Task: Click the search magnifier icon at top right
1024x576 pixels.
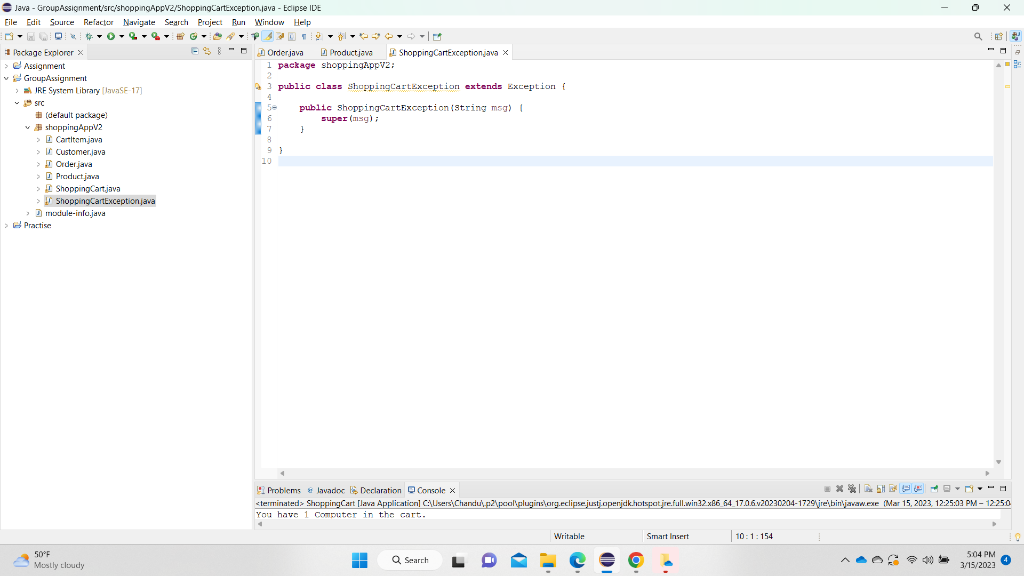Action: tap(978, 37)
